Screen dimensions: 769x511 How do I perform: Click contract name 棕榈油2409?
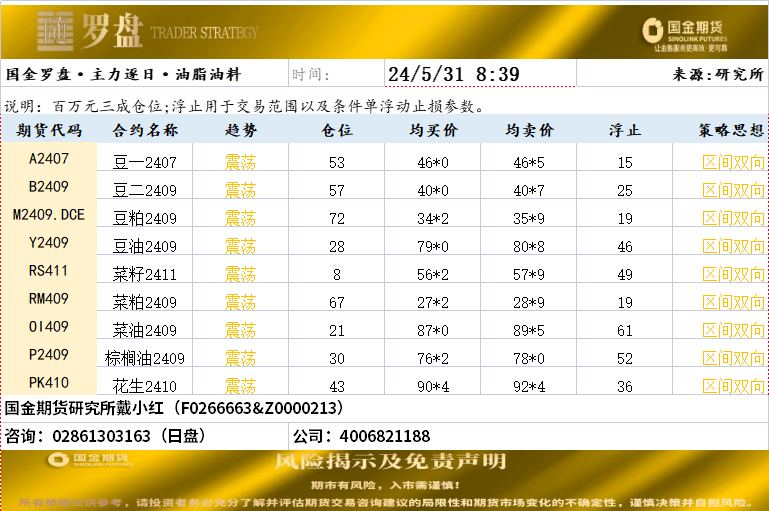[x=145, y=358]
